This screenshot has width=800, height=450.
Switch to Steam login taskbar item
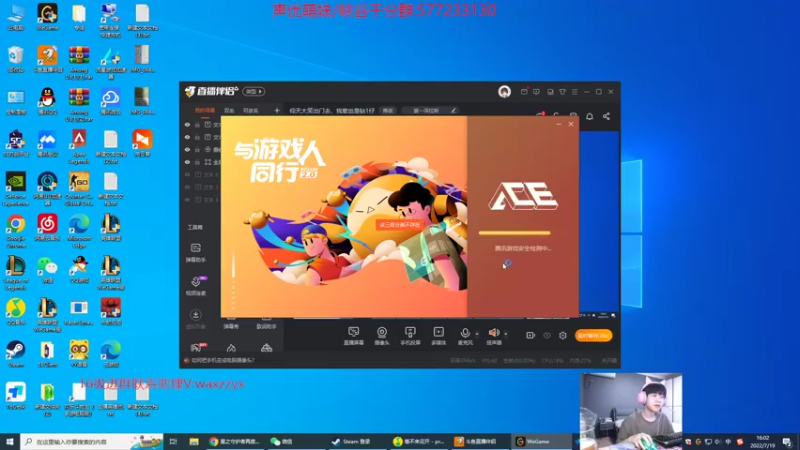coord(357,441)
